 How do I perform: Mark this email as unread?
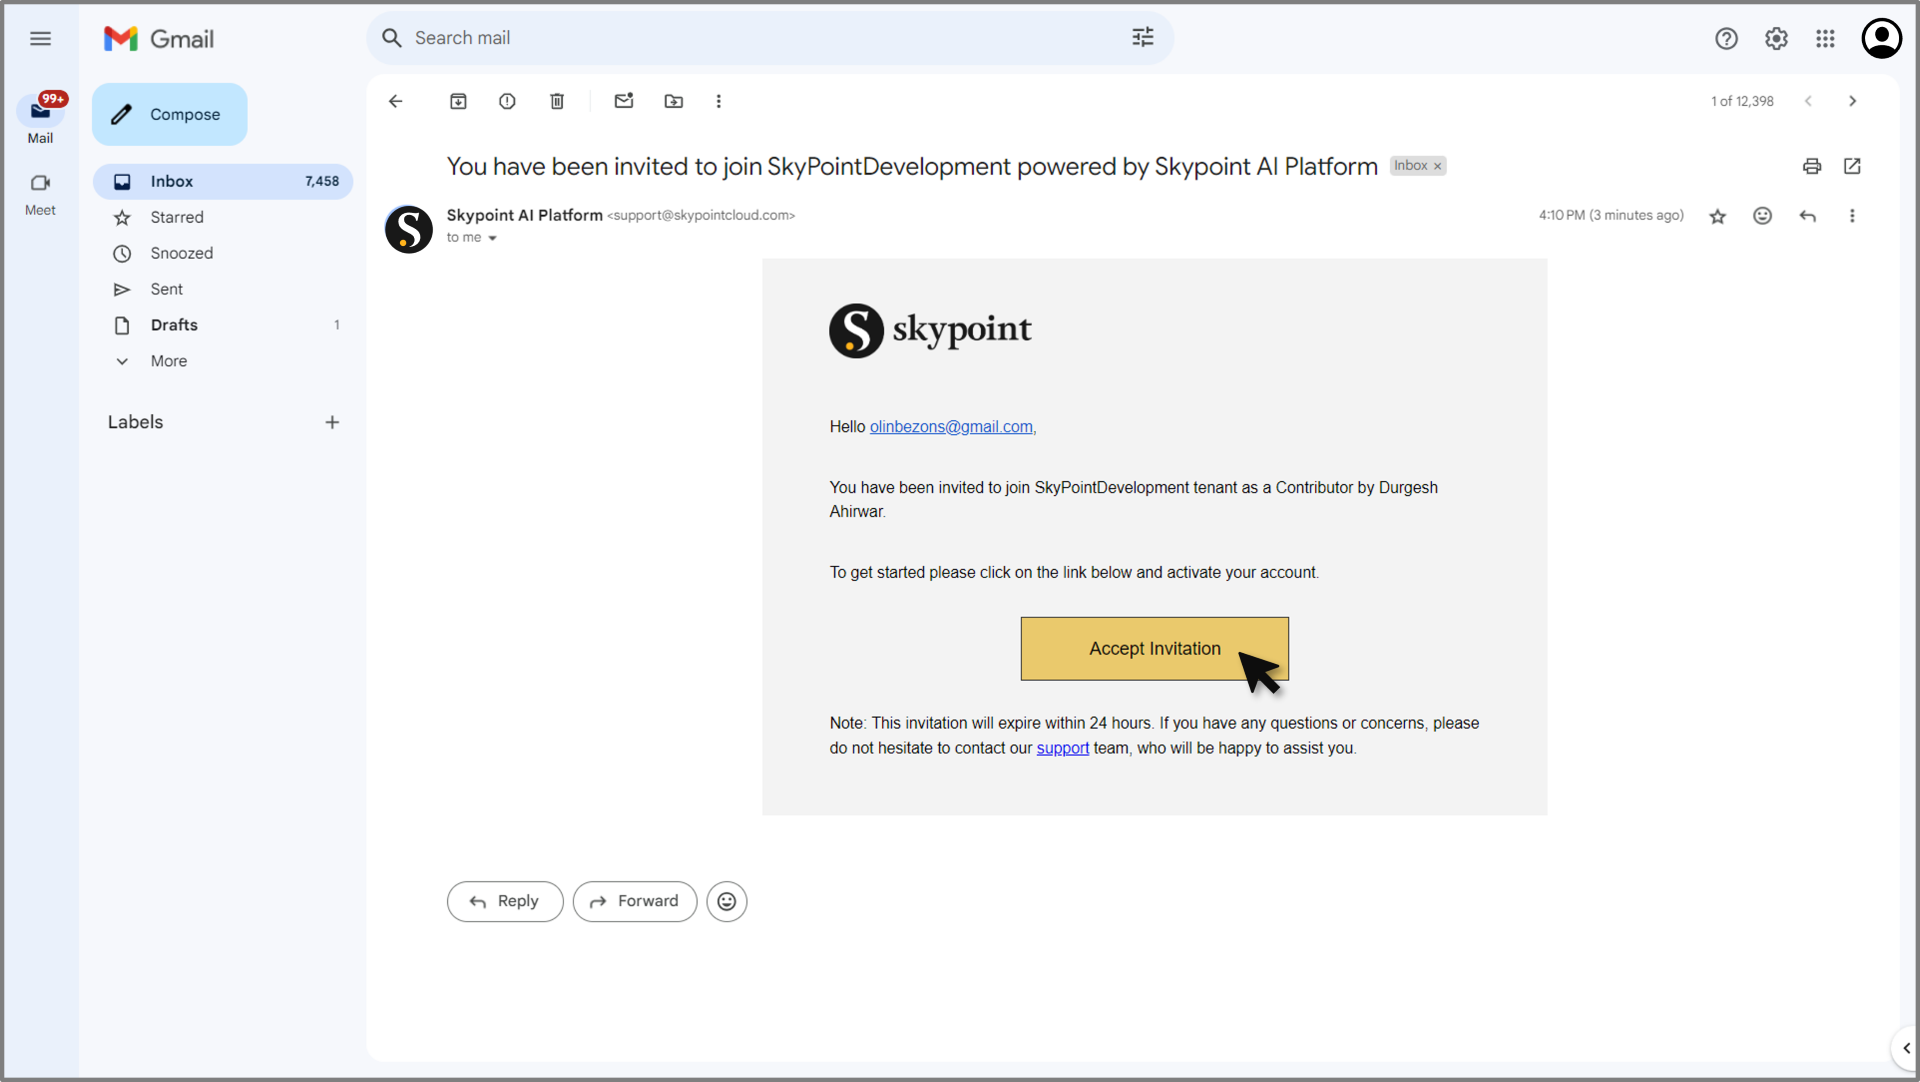[624, 101]
